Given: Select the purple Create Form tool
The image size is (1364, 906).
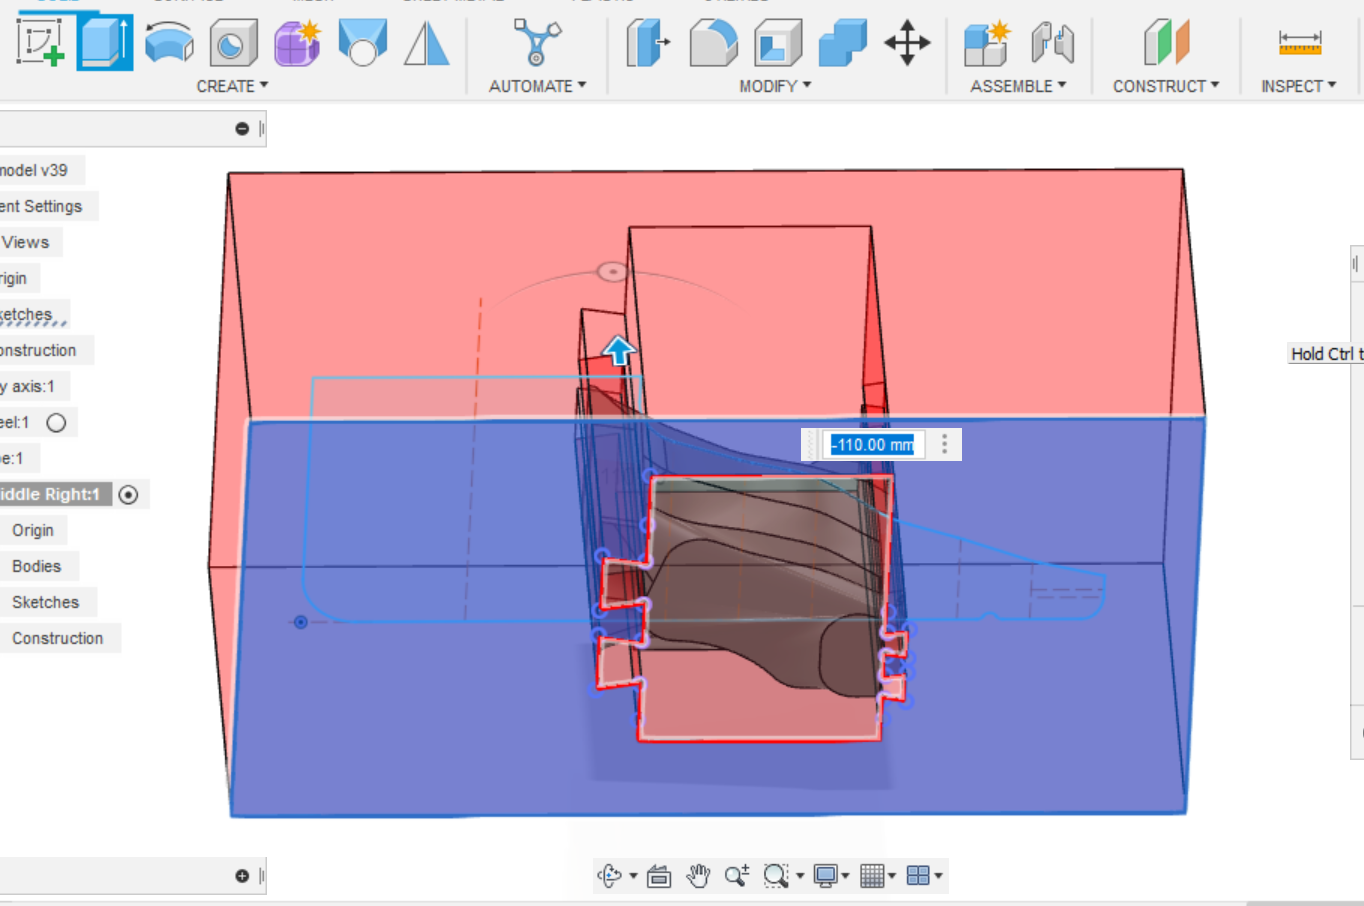Looking at the screenshot, I should point(297,42).
